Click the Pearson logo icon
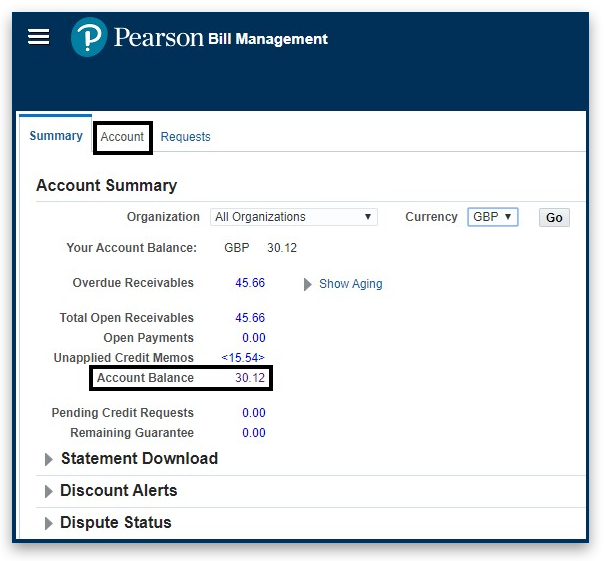Viewport: 607px width, 561px height. tap(89, 38)
